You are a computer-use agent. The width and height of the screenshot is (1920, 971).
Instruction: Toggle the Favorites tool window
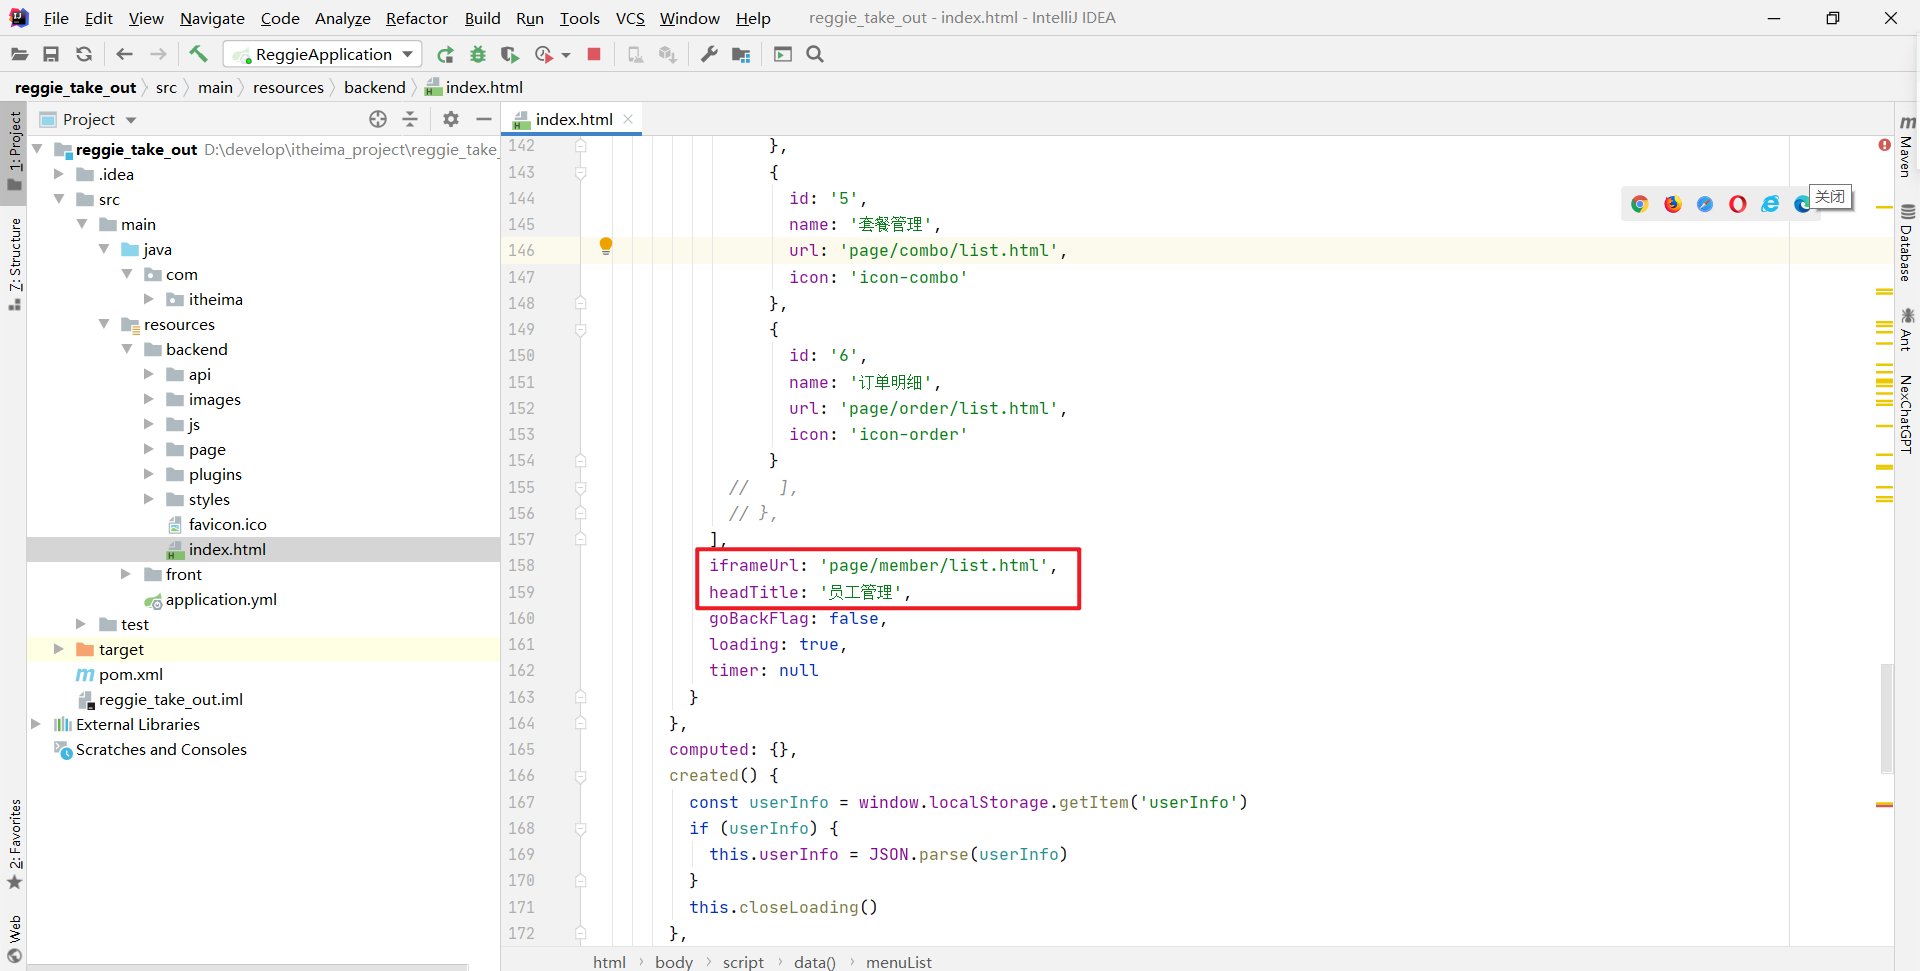(x=14, y=843)
